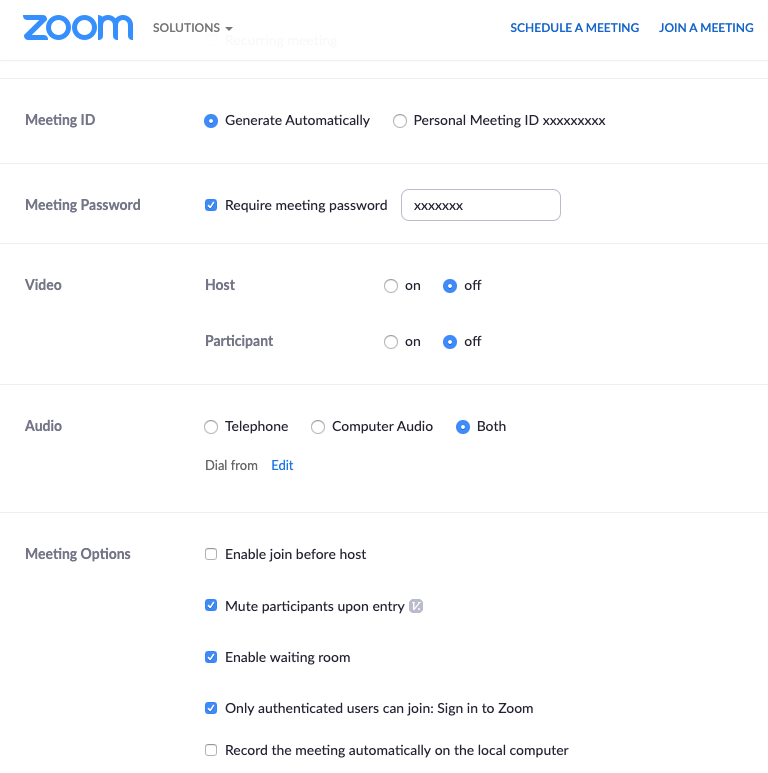Disable the Enable waiting room checkbox
The height and width of the screenshot is (773, 768).
pos(211,657)
